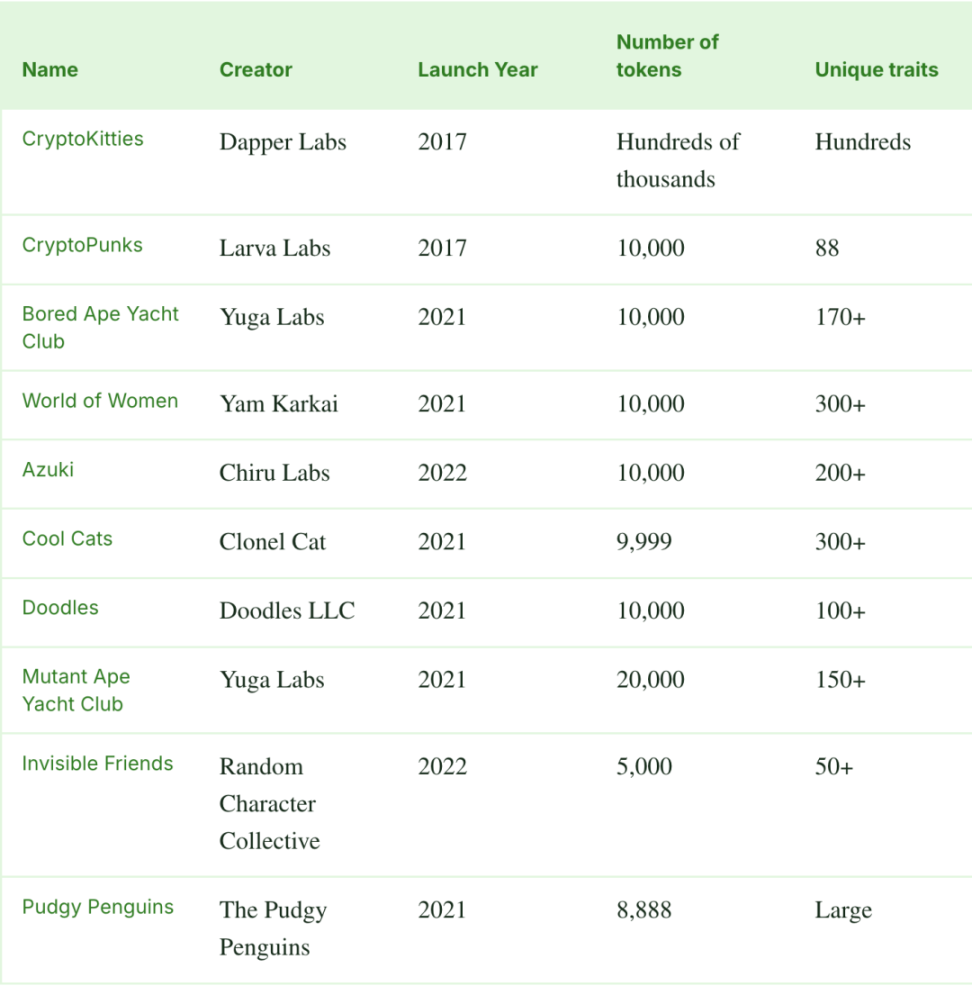972x986 pixels.
Task: Follow the Invisible Friends link
Action: (x=97, y=764)
